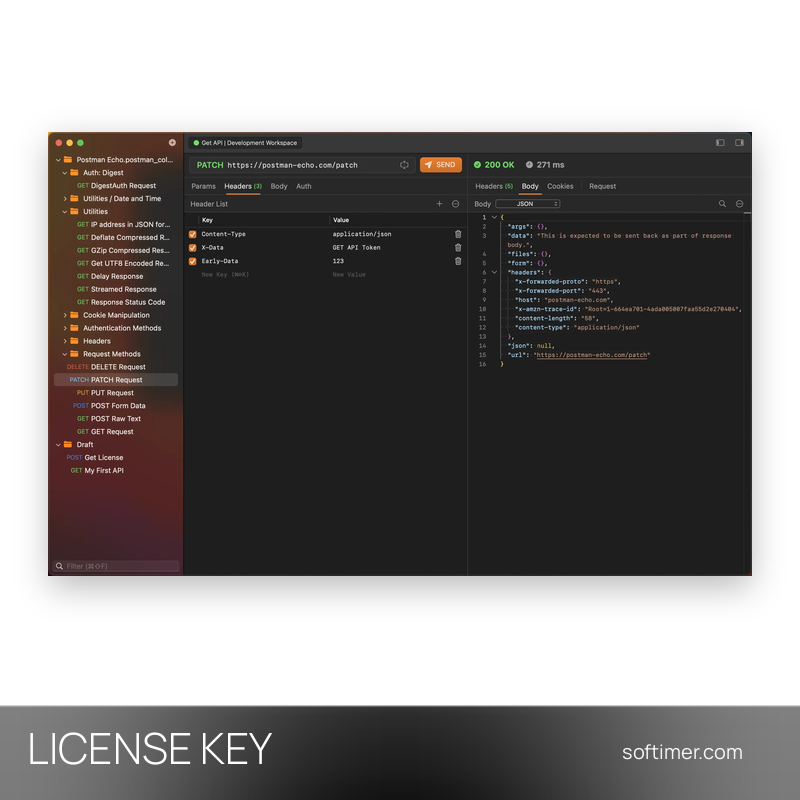The image size is (800, 800).
Task: Open the JSON body format dropdown
Action: pyautogui.click(x=528, y=204)
